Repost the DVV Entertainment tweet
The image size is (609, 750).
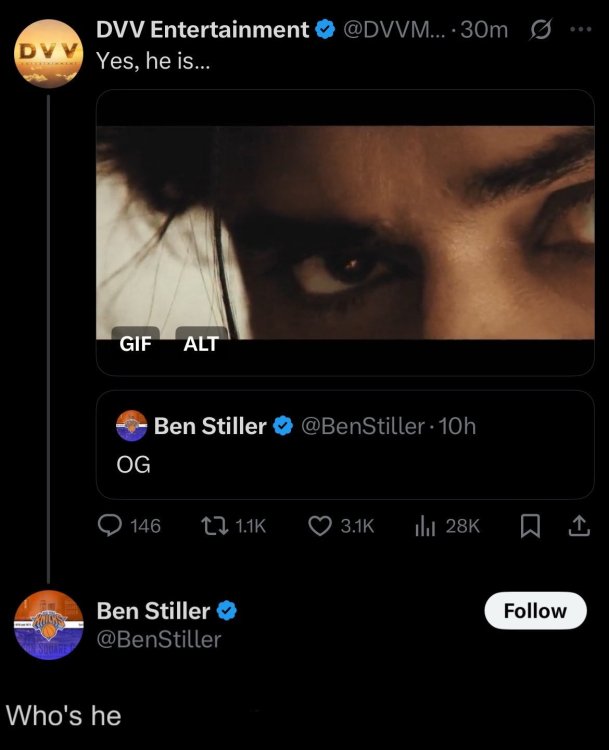213,525
